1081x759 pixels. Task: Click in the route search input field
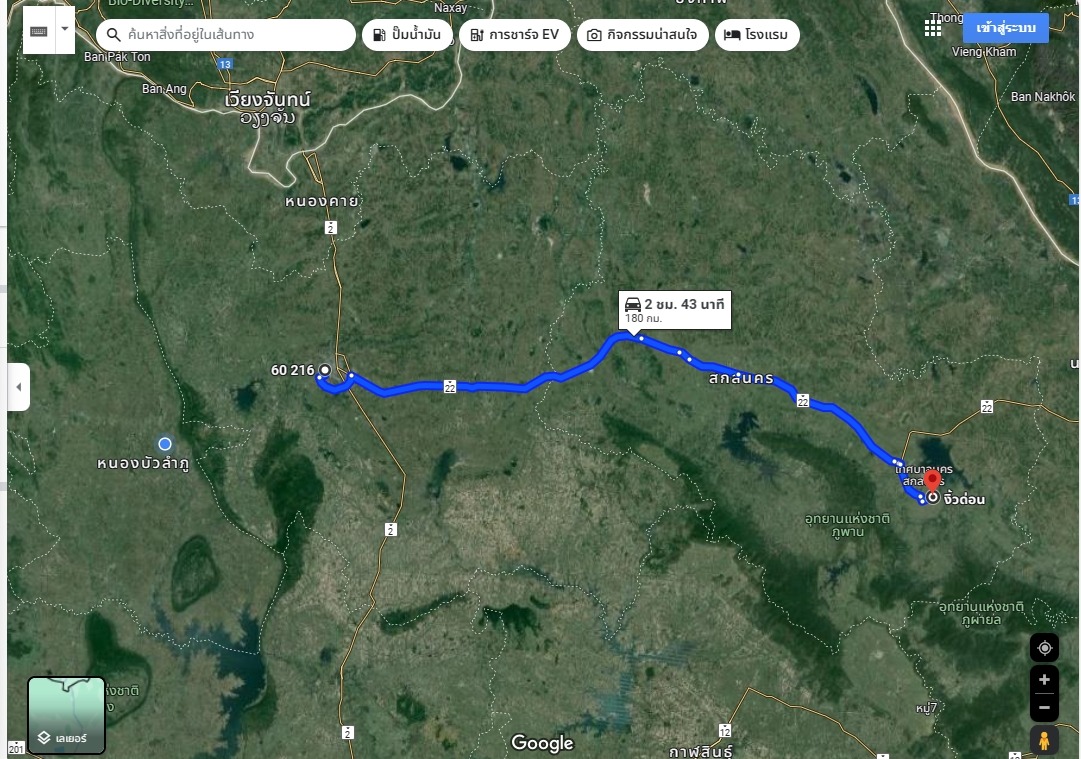click(x=225, y=34)
